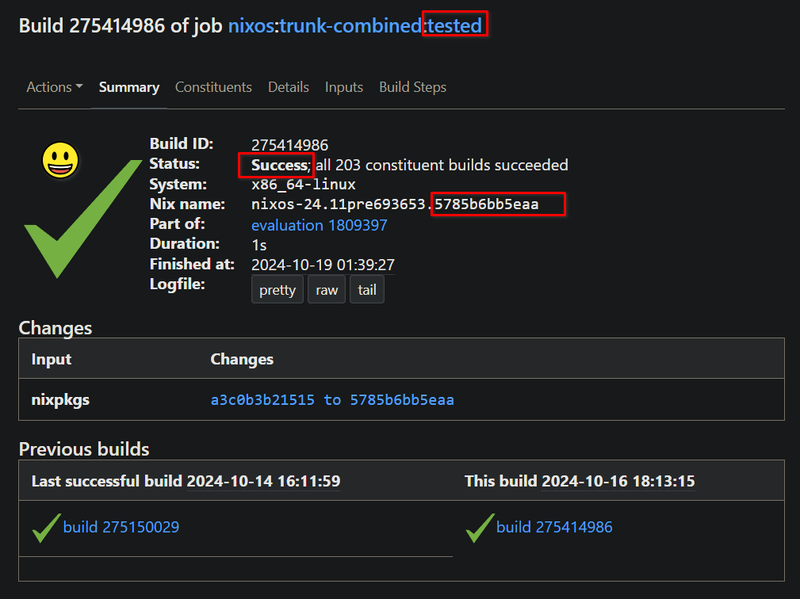800x599 pixels.
Task: Open the raw logfile
Action: (327, 290)
